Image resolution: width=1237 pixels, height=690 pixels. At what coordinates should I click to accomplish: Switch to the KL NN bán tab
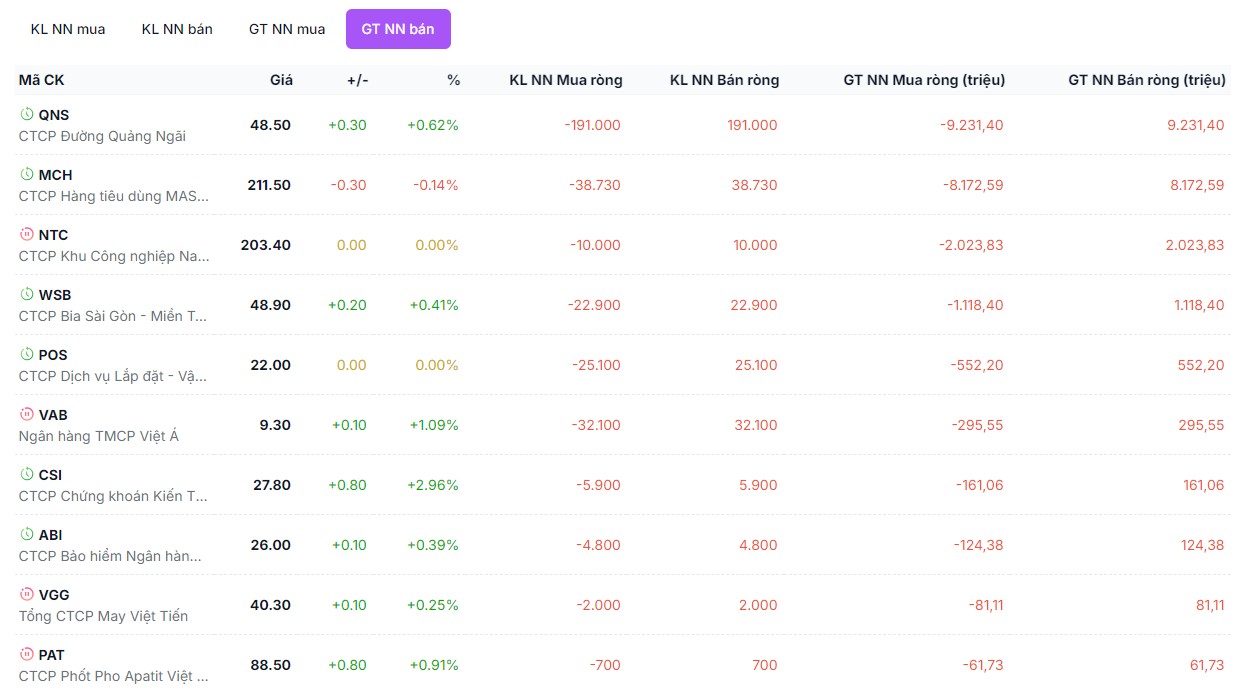click(x=177, y=29)
